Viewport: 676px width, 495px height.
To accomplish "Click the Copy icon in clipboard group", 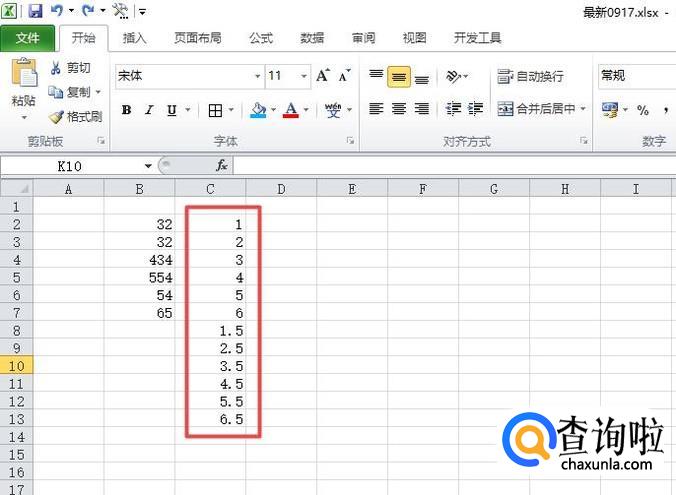I will click(56, 92).
